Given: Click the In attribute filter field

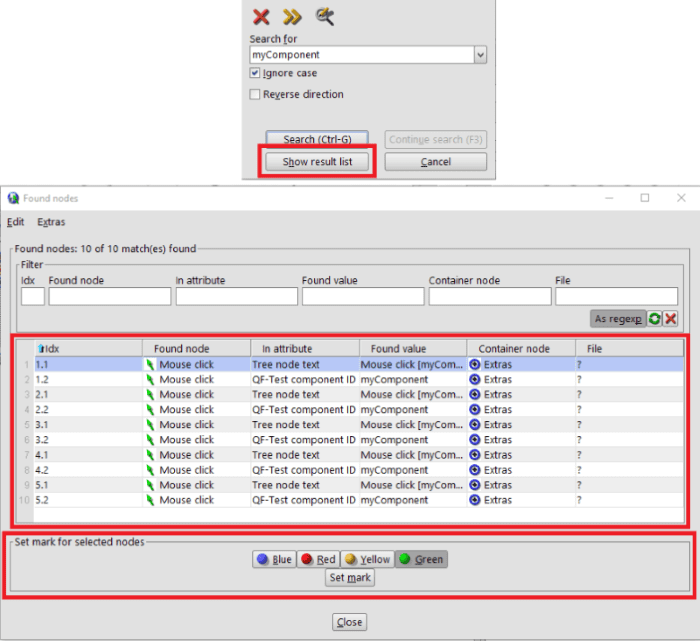Looking at the screenshot, I should (237, 296).
